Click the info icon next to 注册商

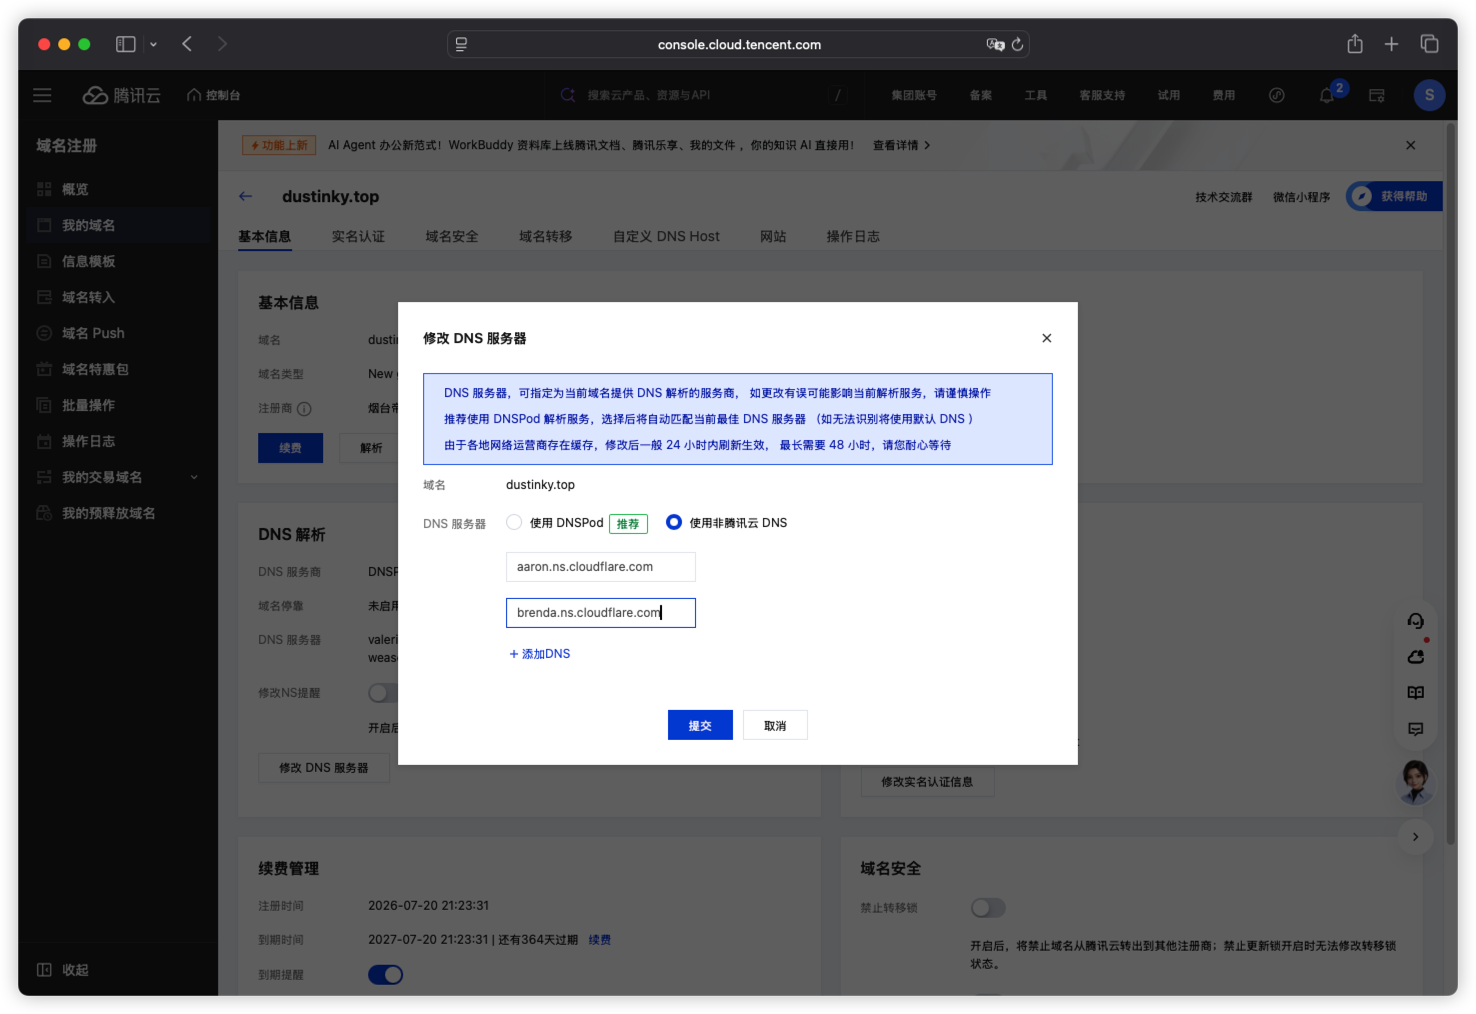305,408
